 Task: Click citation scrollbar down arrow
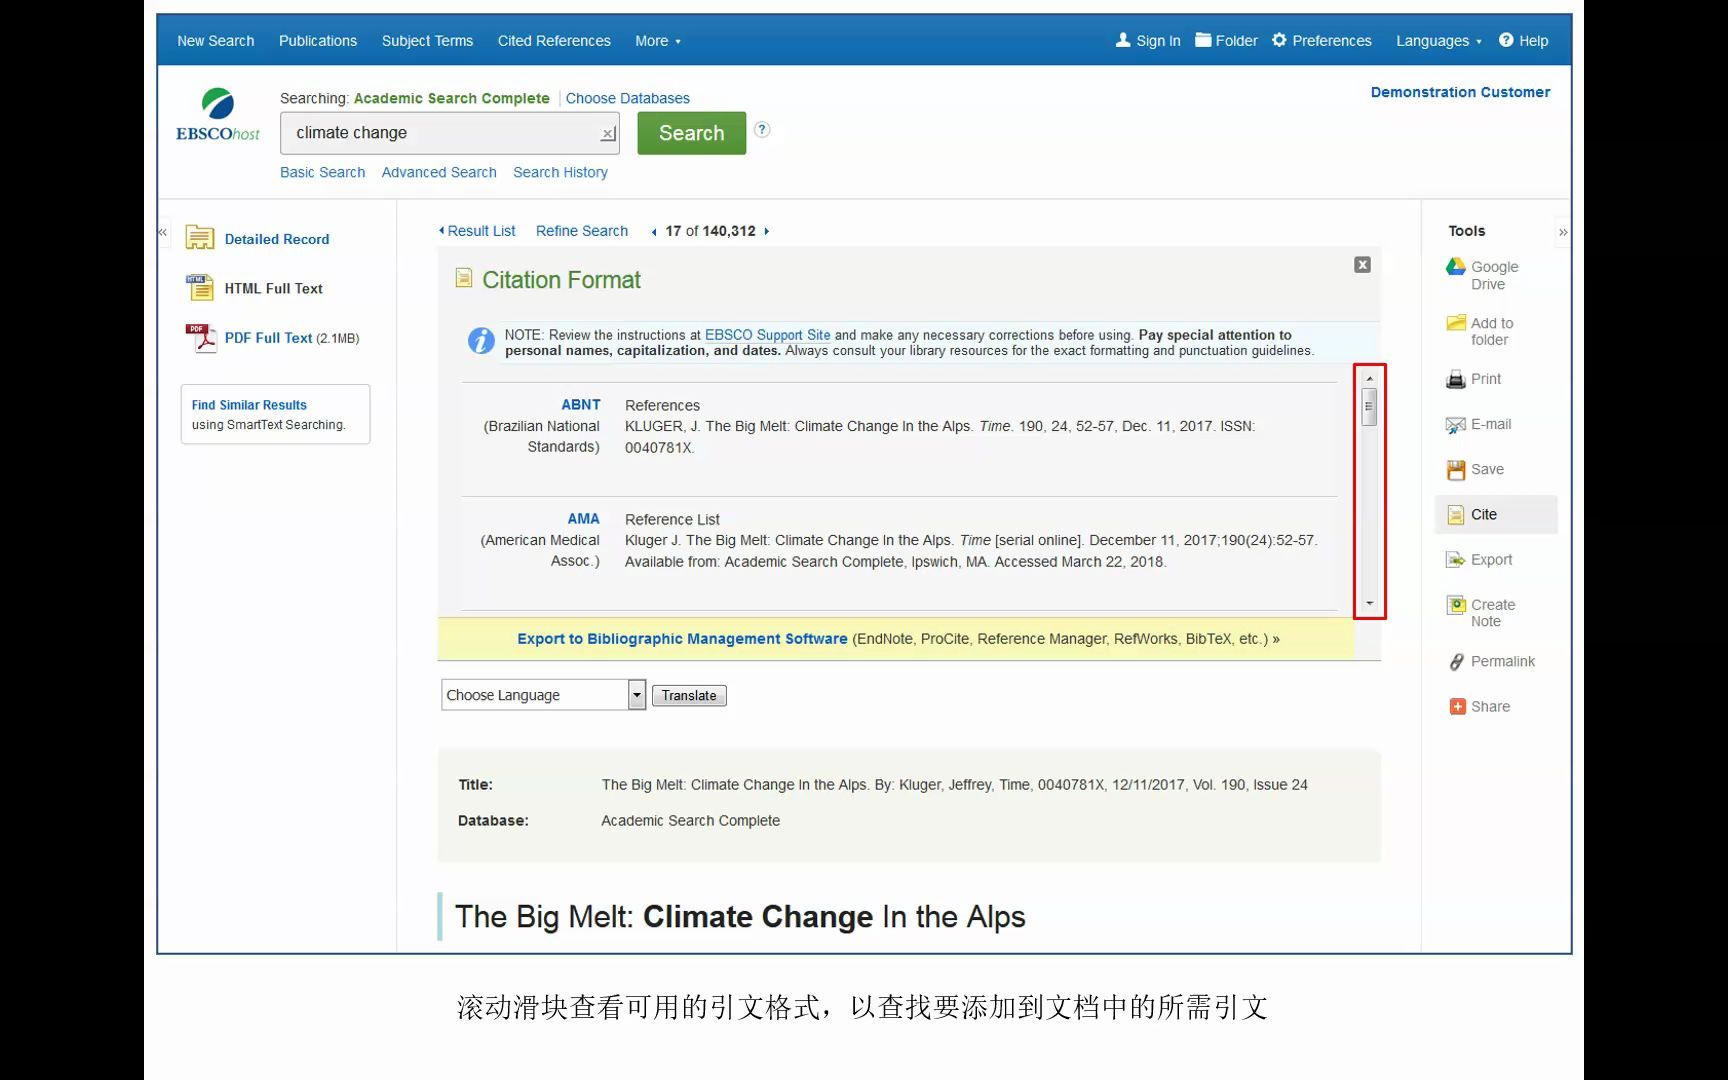coord(1369,604)
